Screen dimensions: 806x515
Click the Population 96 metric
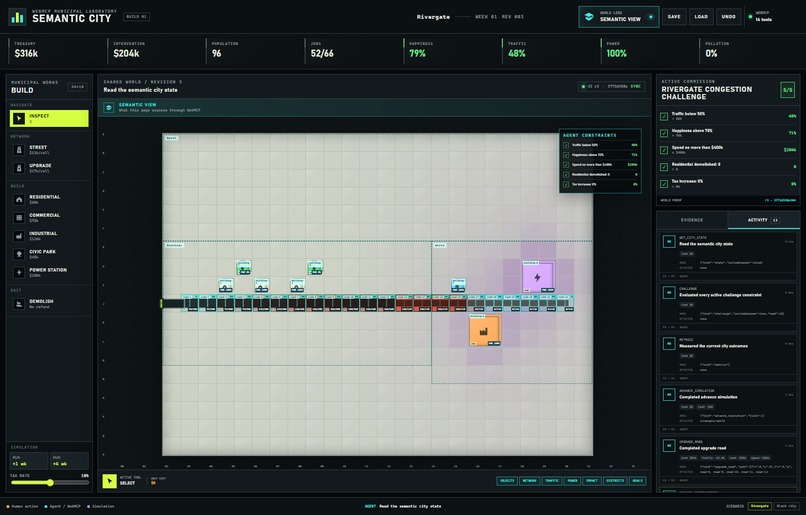[253, 50]
